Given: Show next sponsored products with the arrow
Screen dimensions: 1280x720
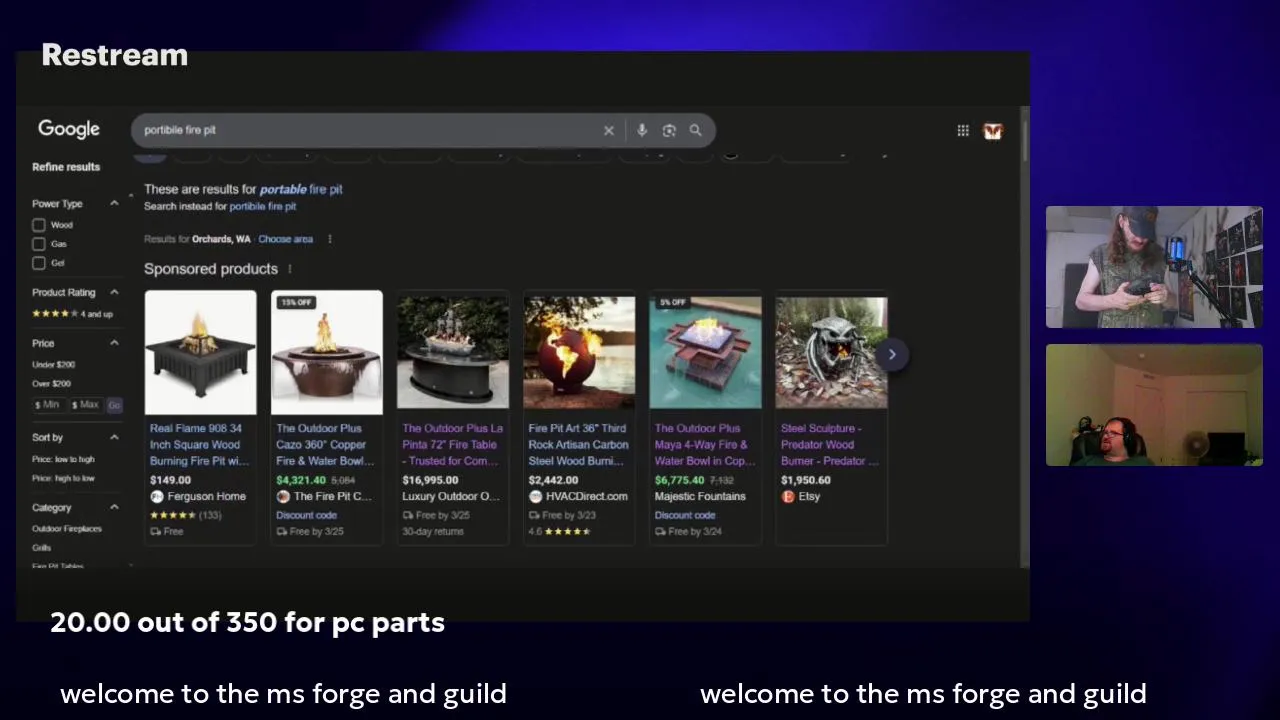Looking at the screenshot, I should pos(892,354).
